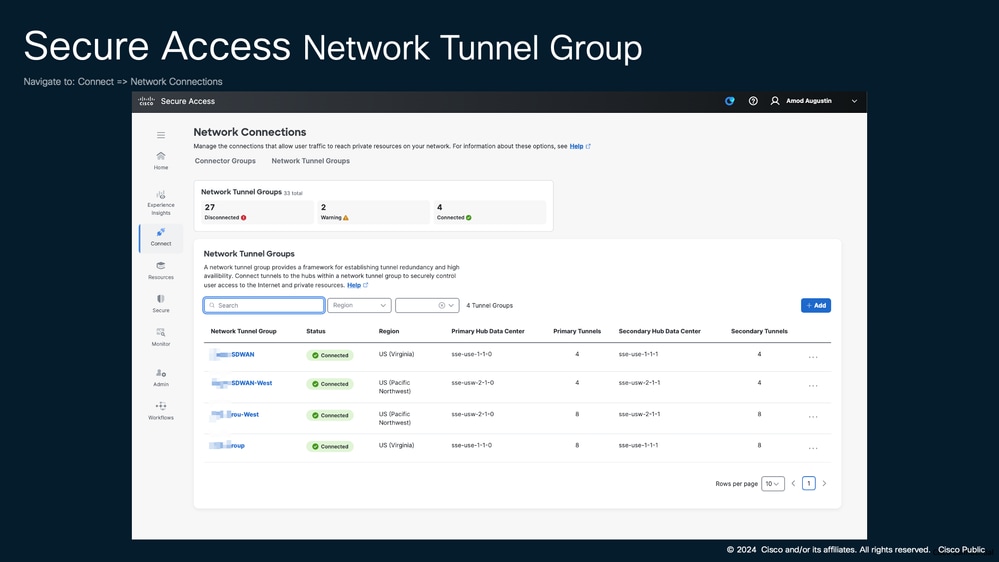This screenshot has height=562, width=999.
Task: Open Admin in the sidebar
Action: point(161,378)
